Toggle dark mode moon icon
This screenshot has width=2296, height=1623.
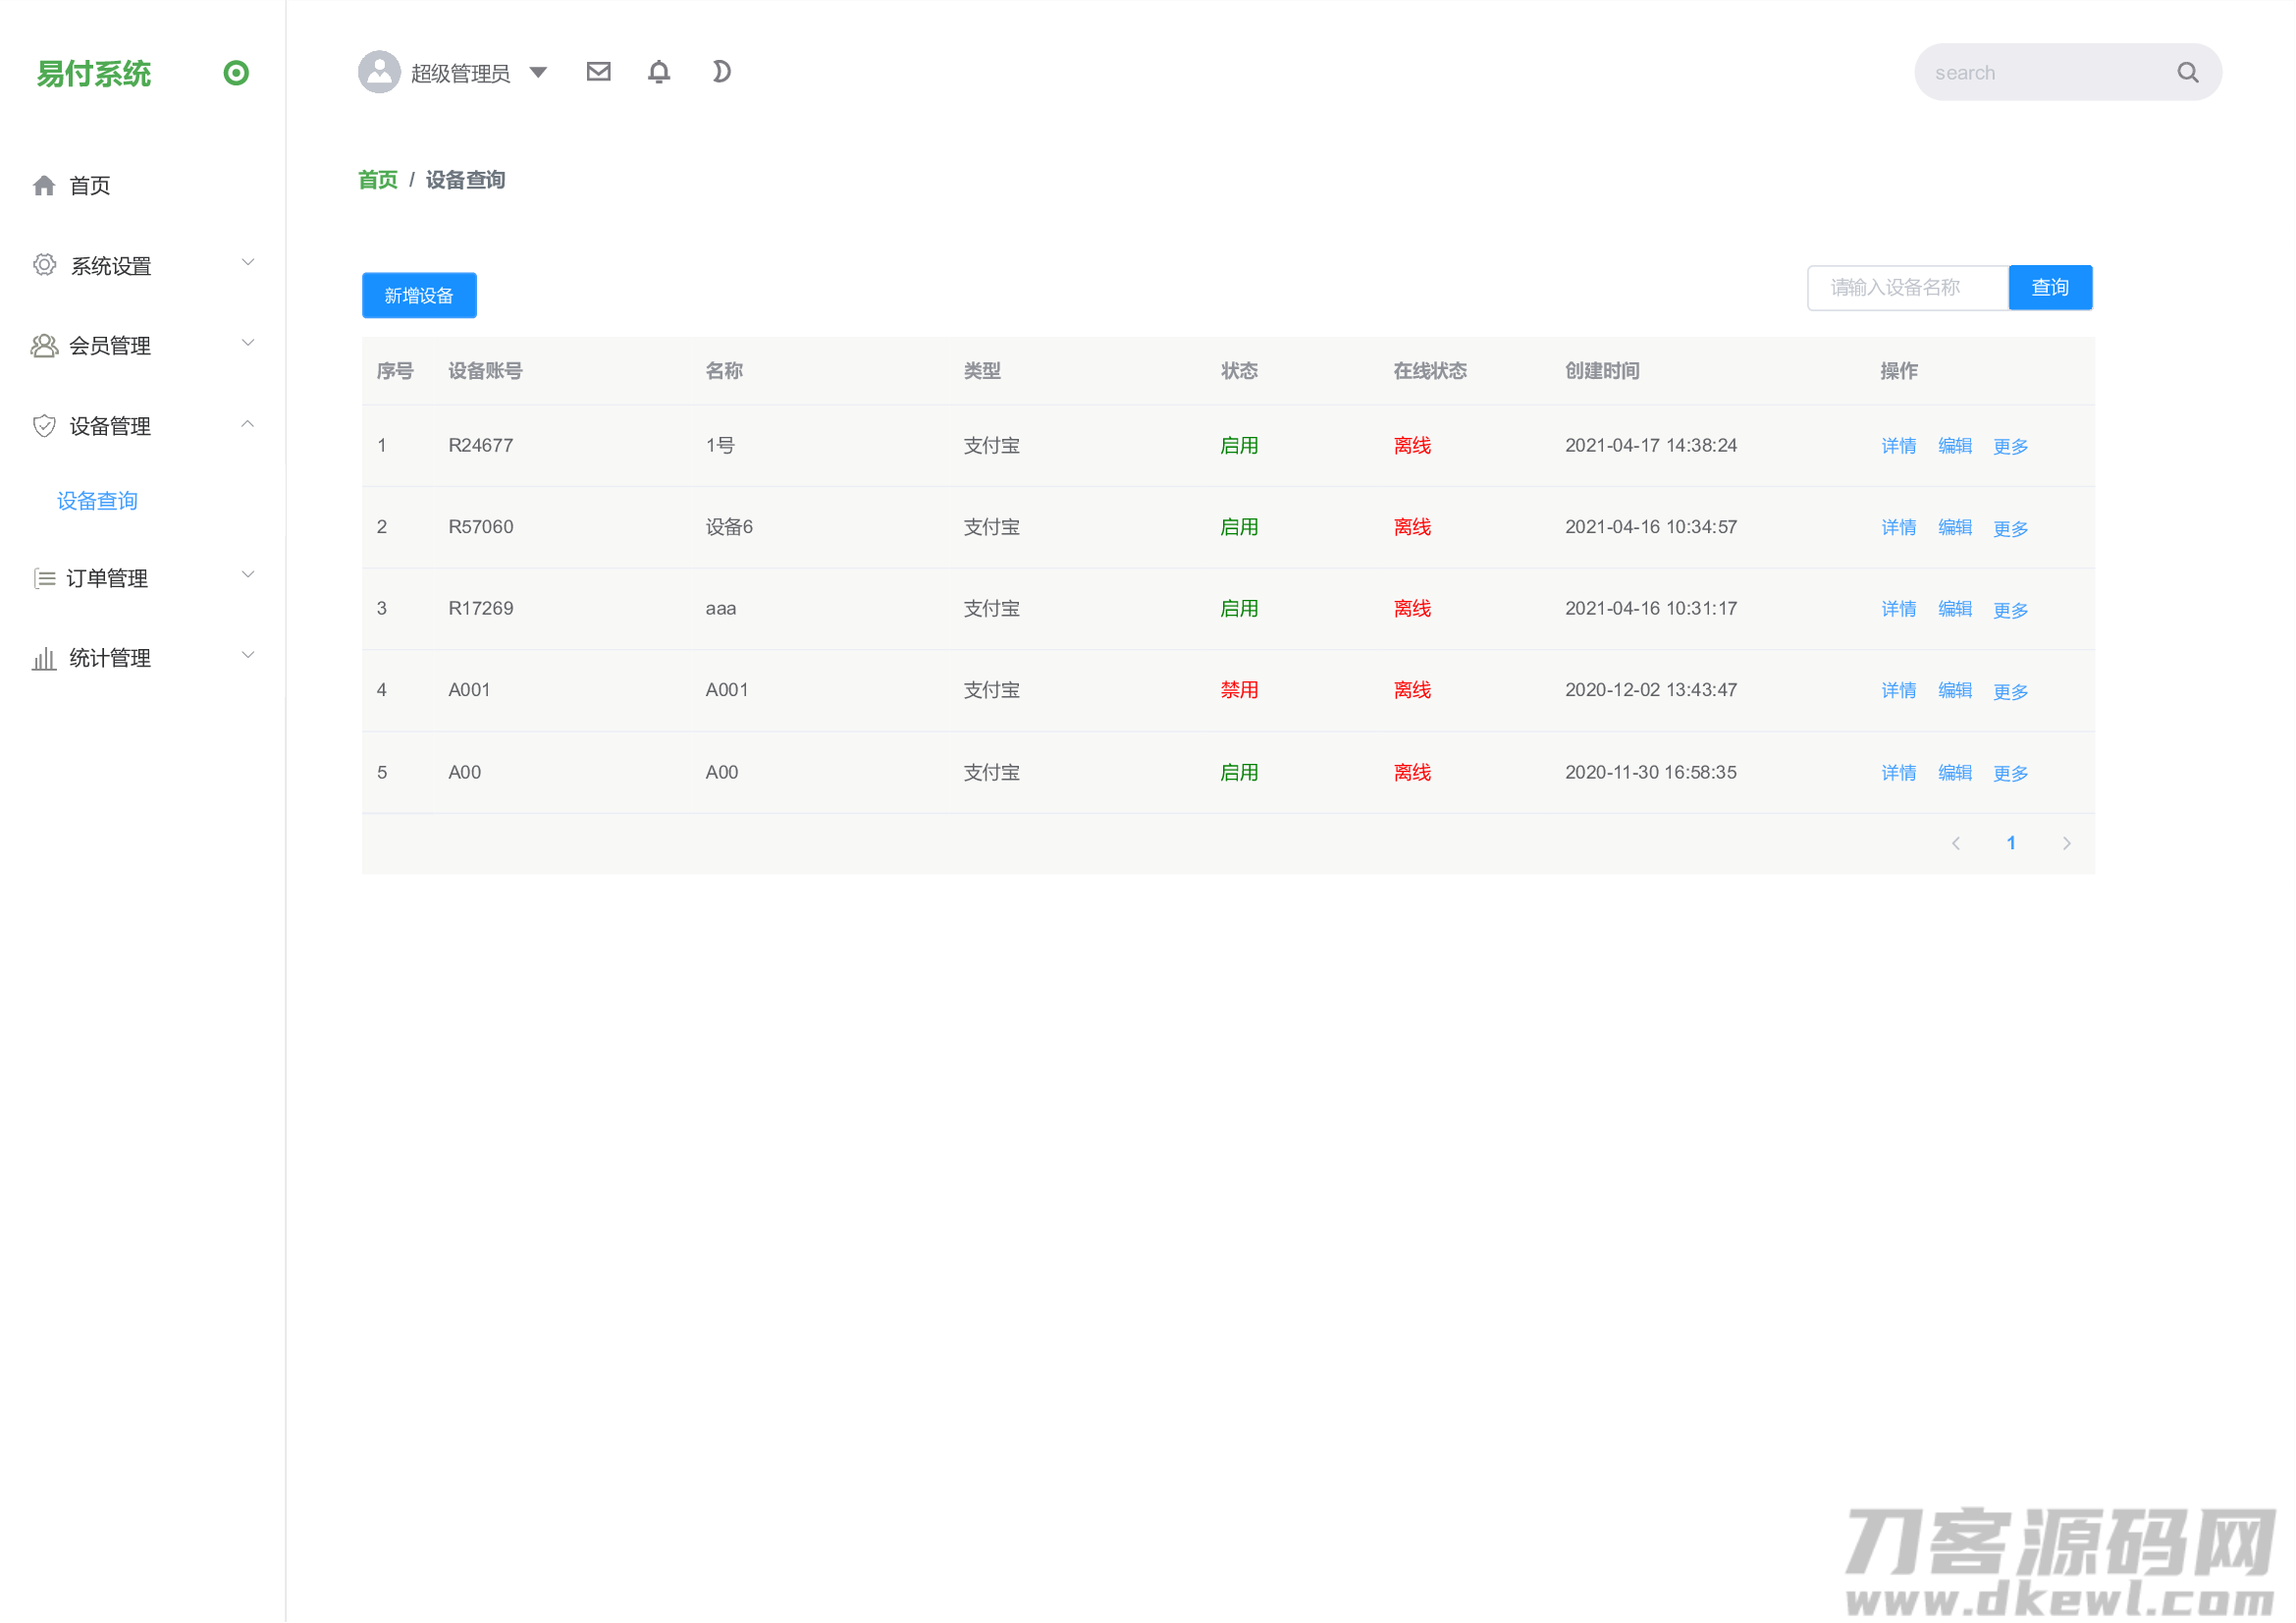tap(720, 72)
